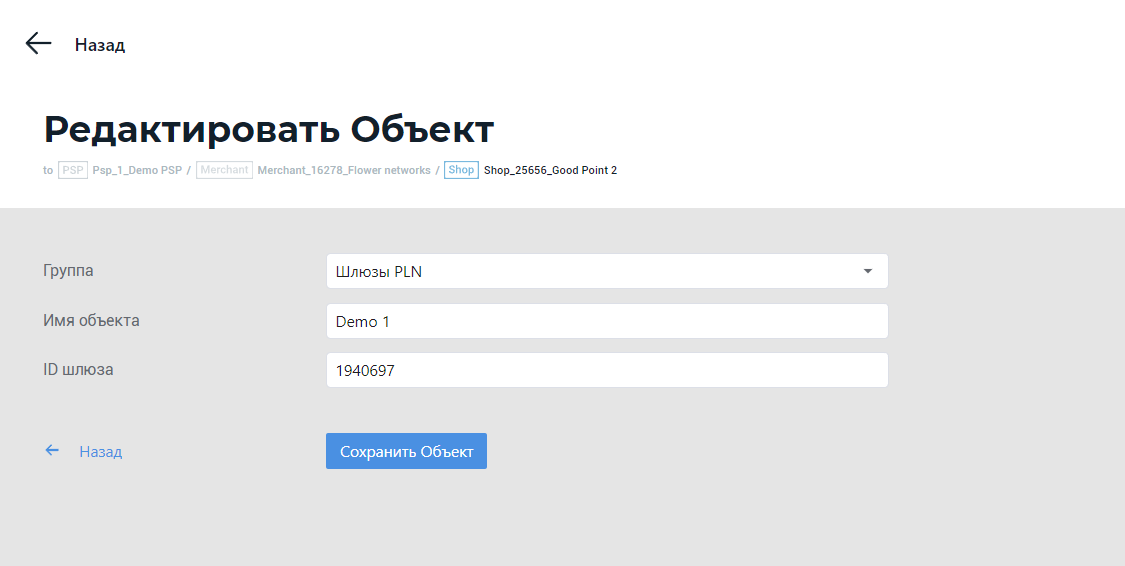Click the top 'Назад' header text
The image size is (1125, 566).
point(100,45)
